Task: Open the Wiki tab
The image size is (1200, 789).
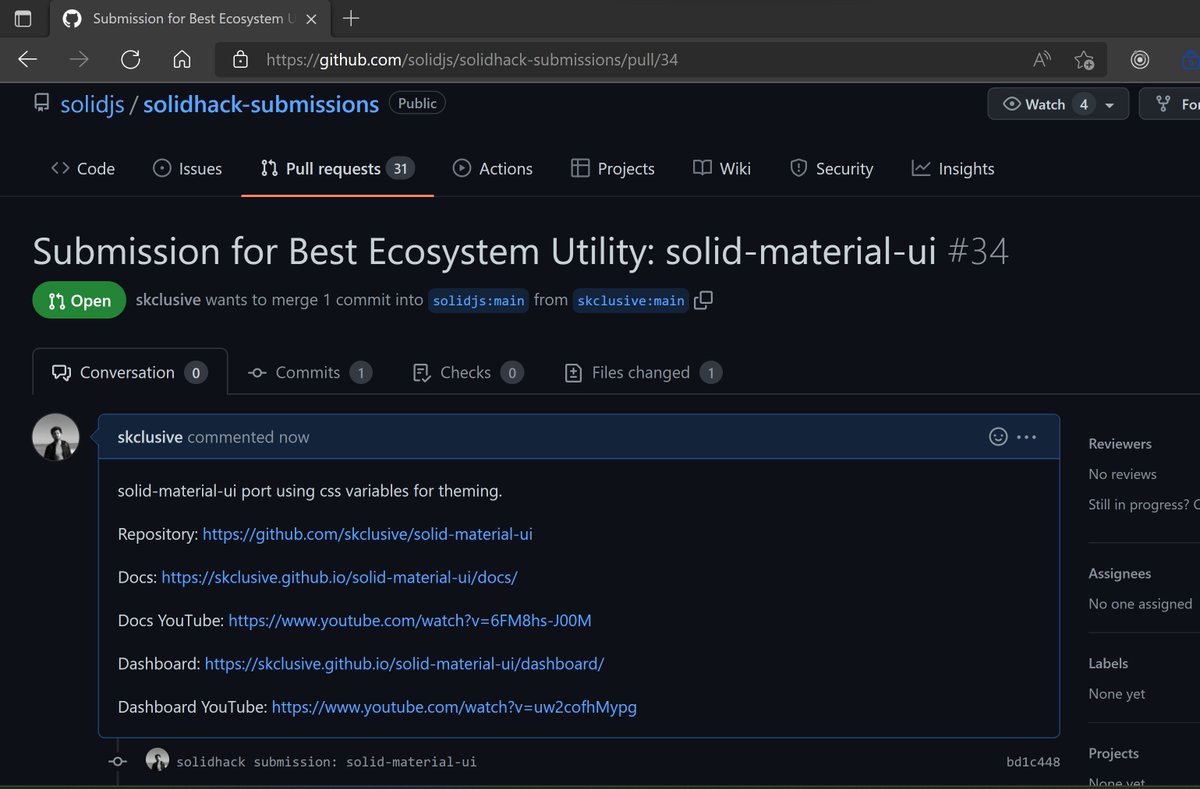Action: pyautogui.click(x=721, y=169)
